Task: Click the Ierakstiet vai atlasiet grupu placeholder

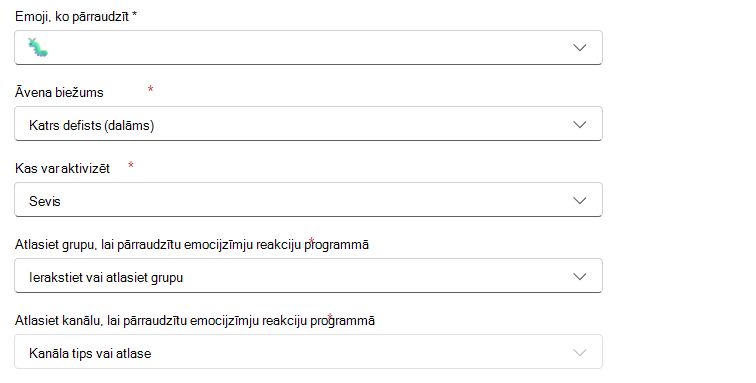Action: click(x=106, y=277)
